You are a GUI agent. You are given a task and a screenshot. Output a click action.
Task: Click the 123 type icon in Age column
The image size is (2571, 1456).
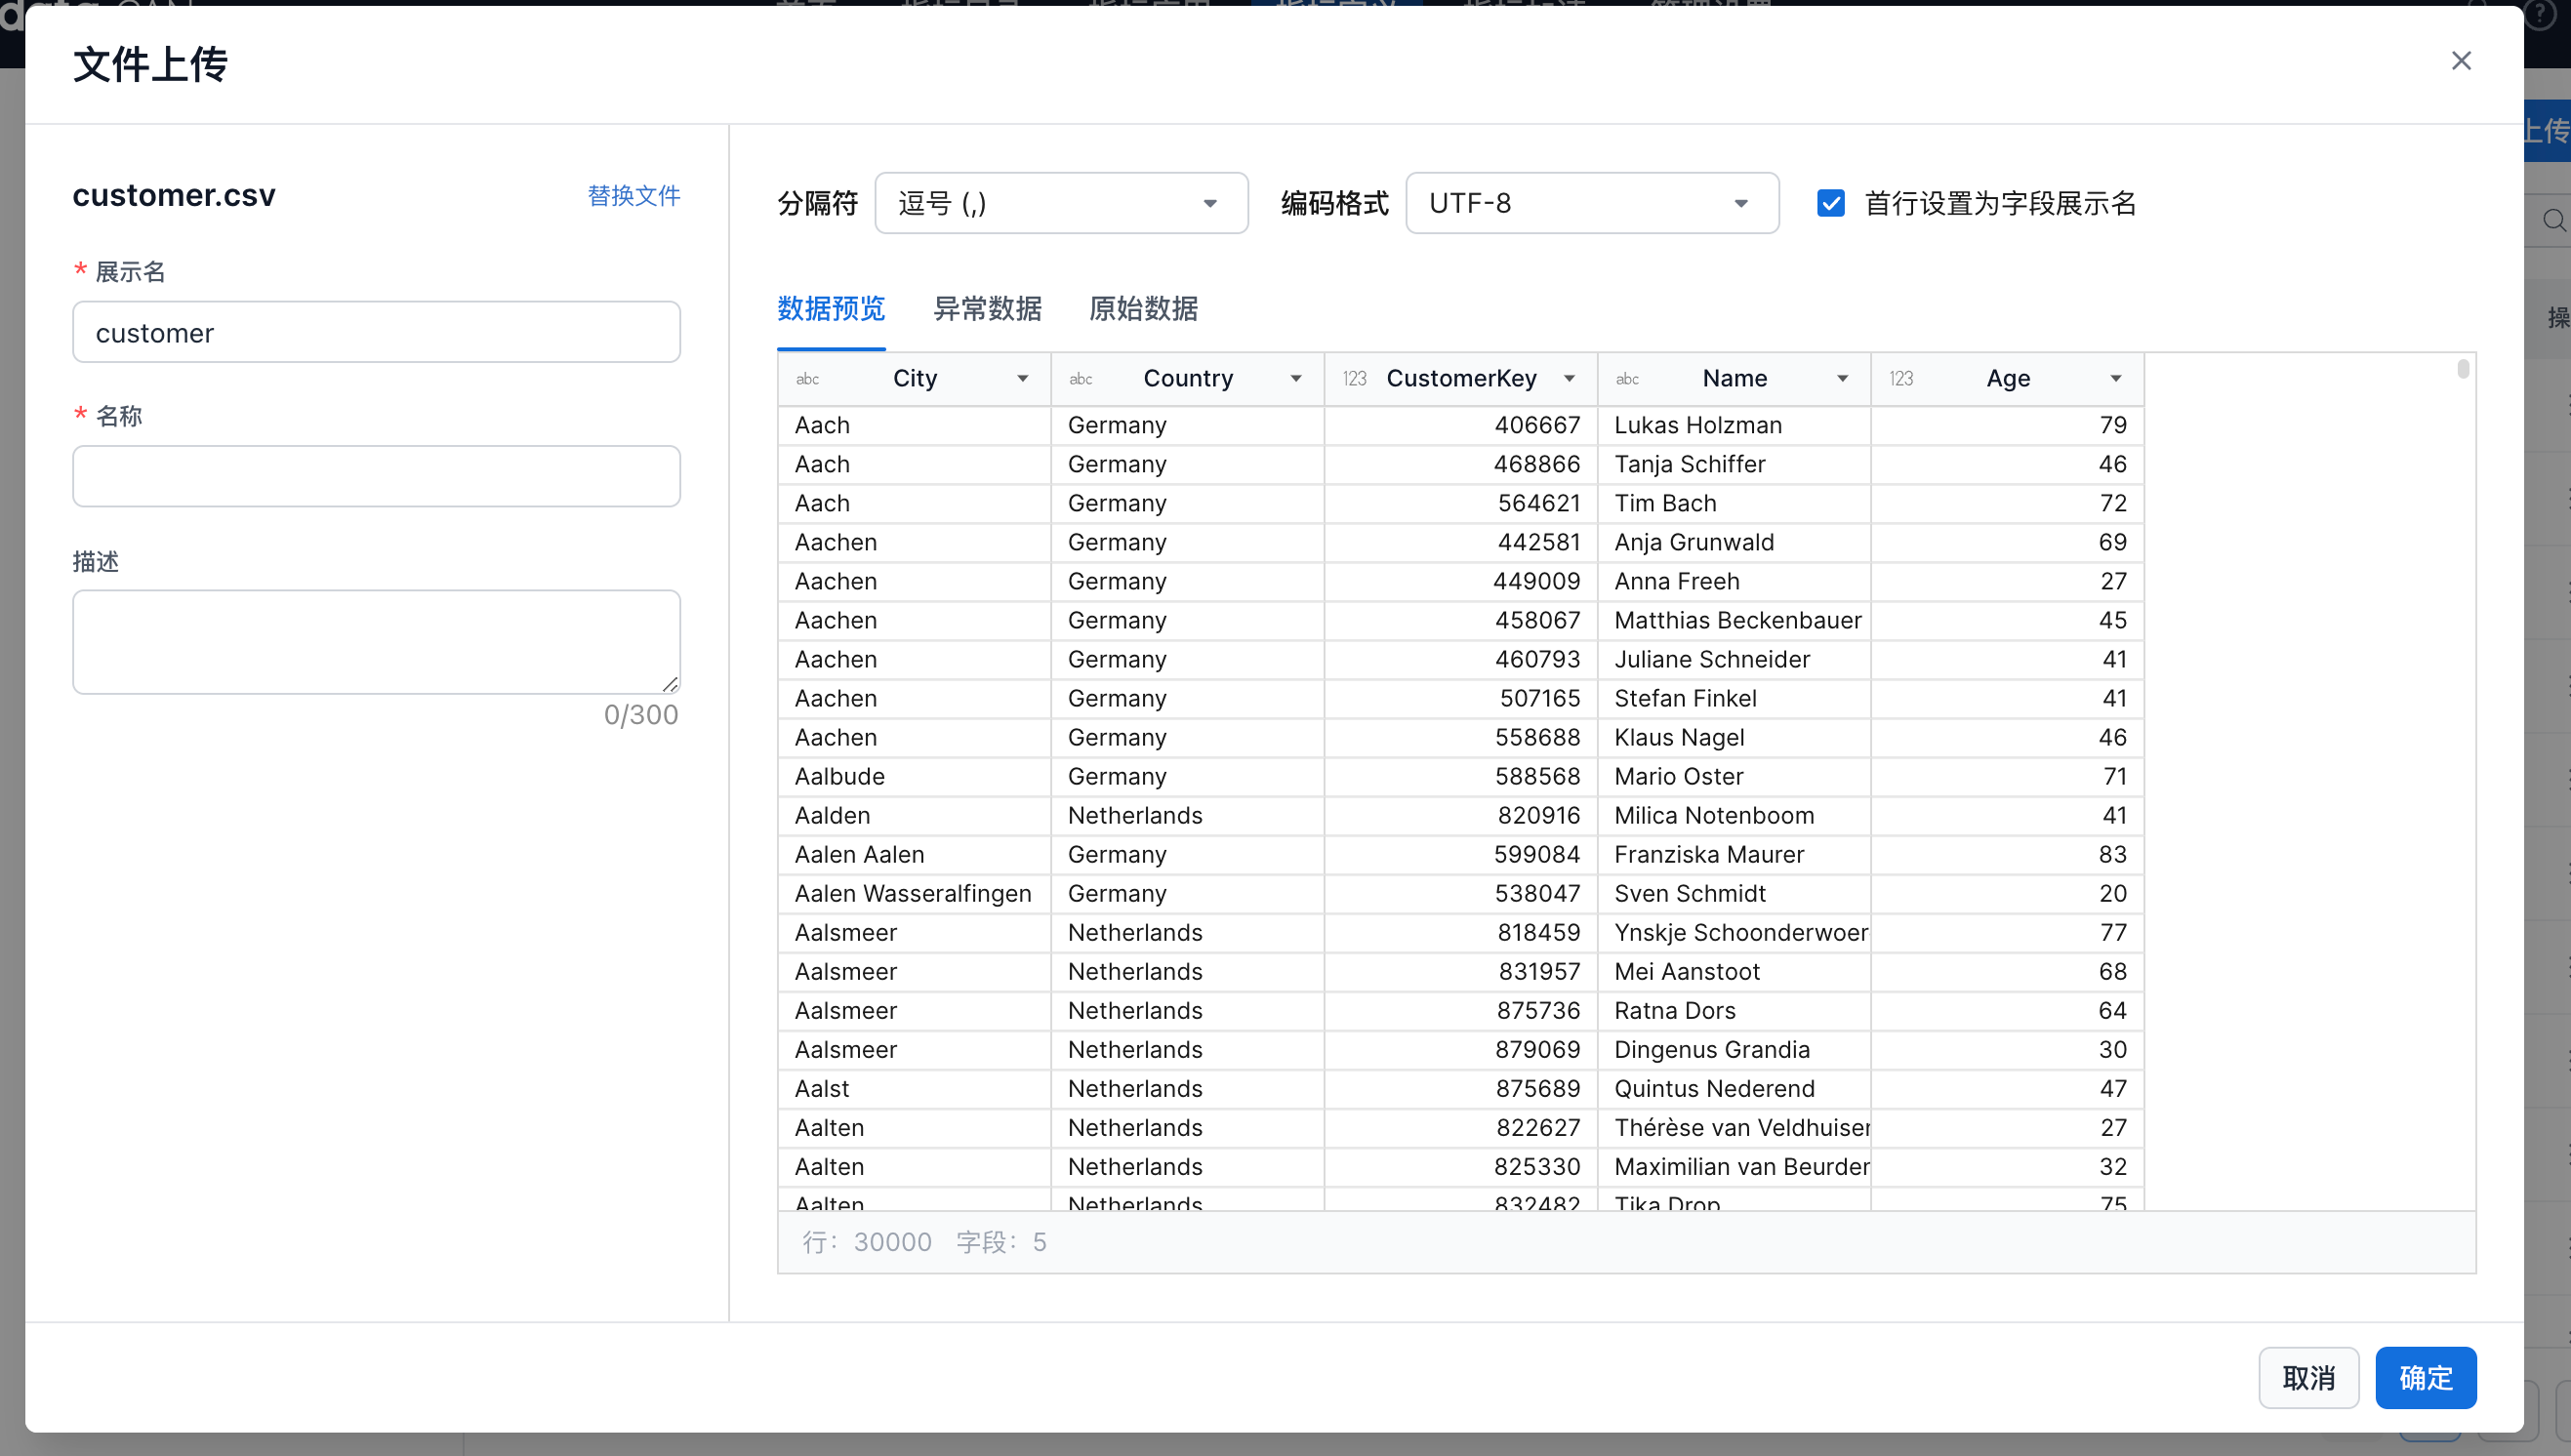[x=1900, y=379]
